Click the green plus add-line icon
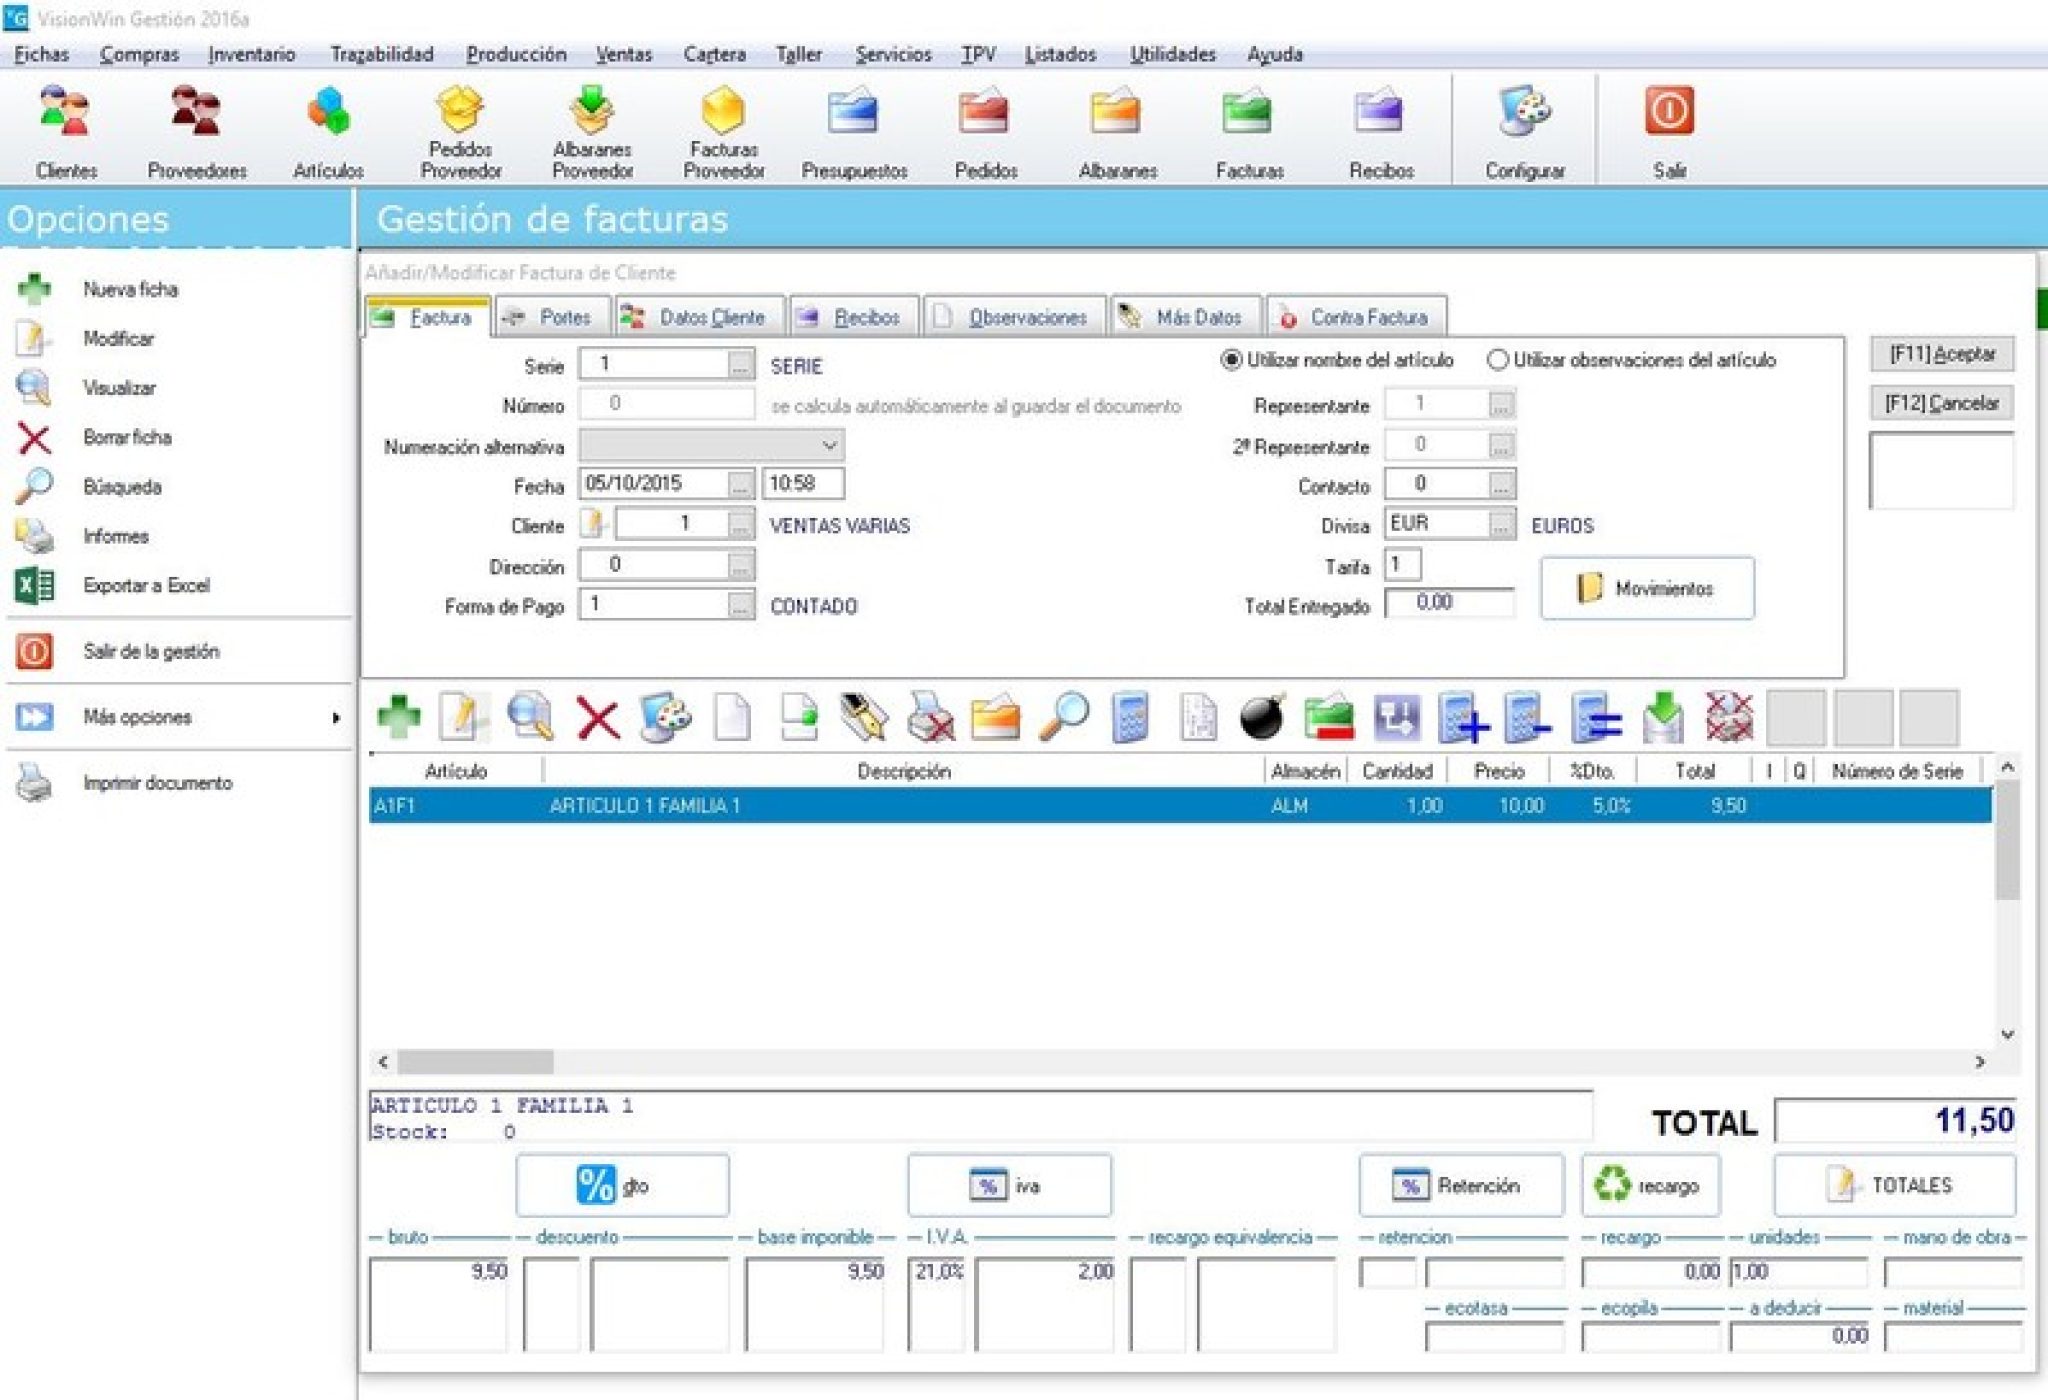This screenshot has width=2048, height=1400. (399, 717)
